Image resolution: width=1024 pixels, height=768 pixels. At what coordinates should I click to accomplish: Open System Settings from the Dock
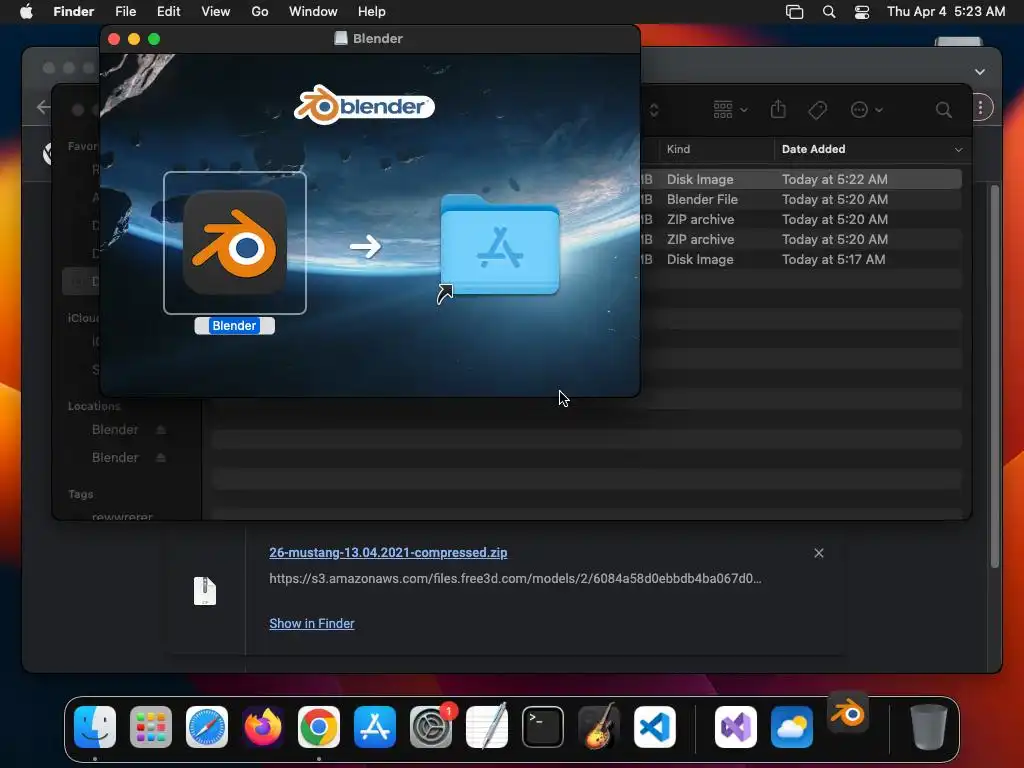pyautogui.click(x=431, y=727)
